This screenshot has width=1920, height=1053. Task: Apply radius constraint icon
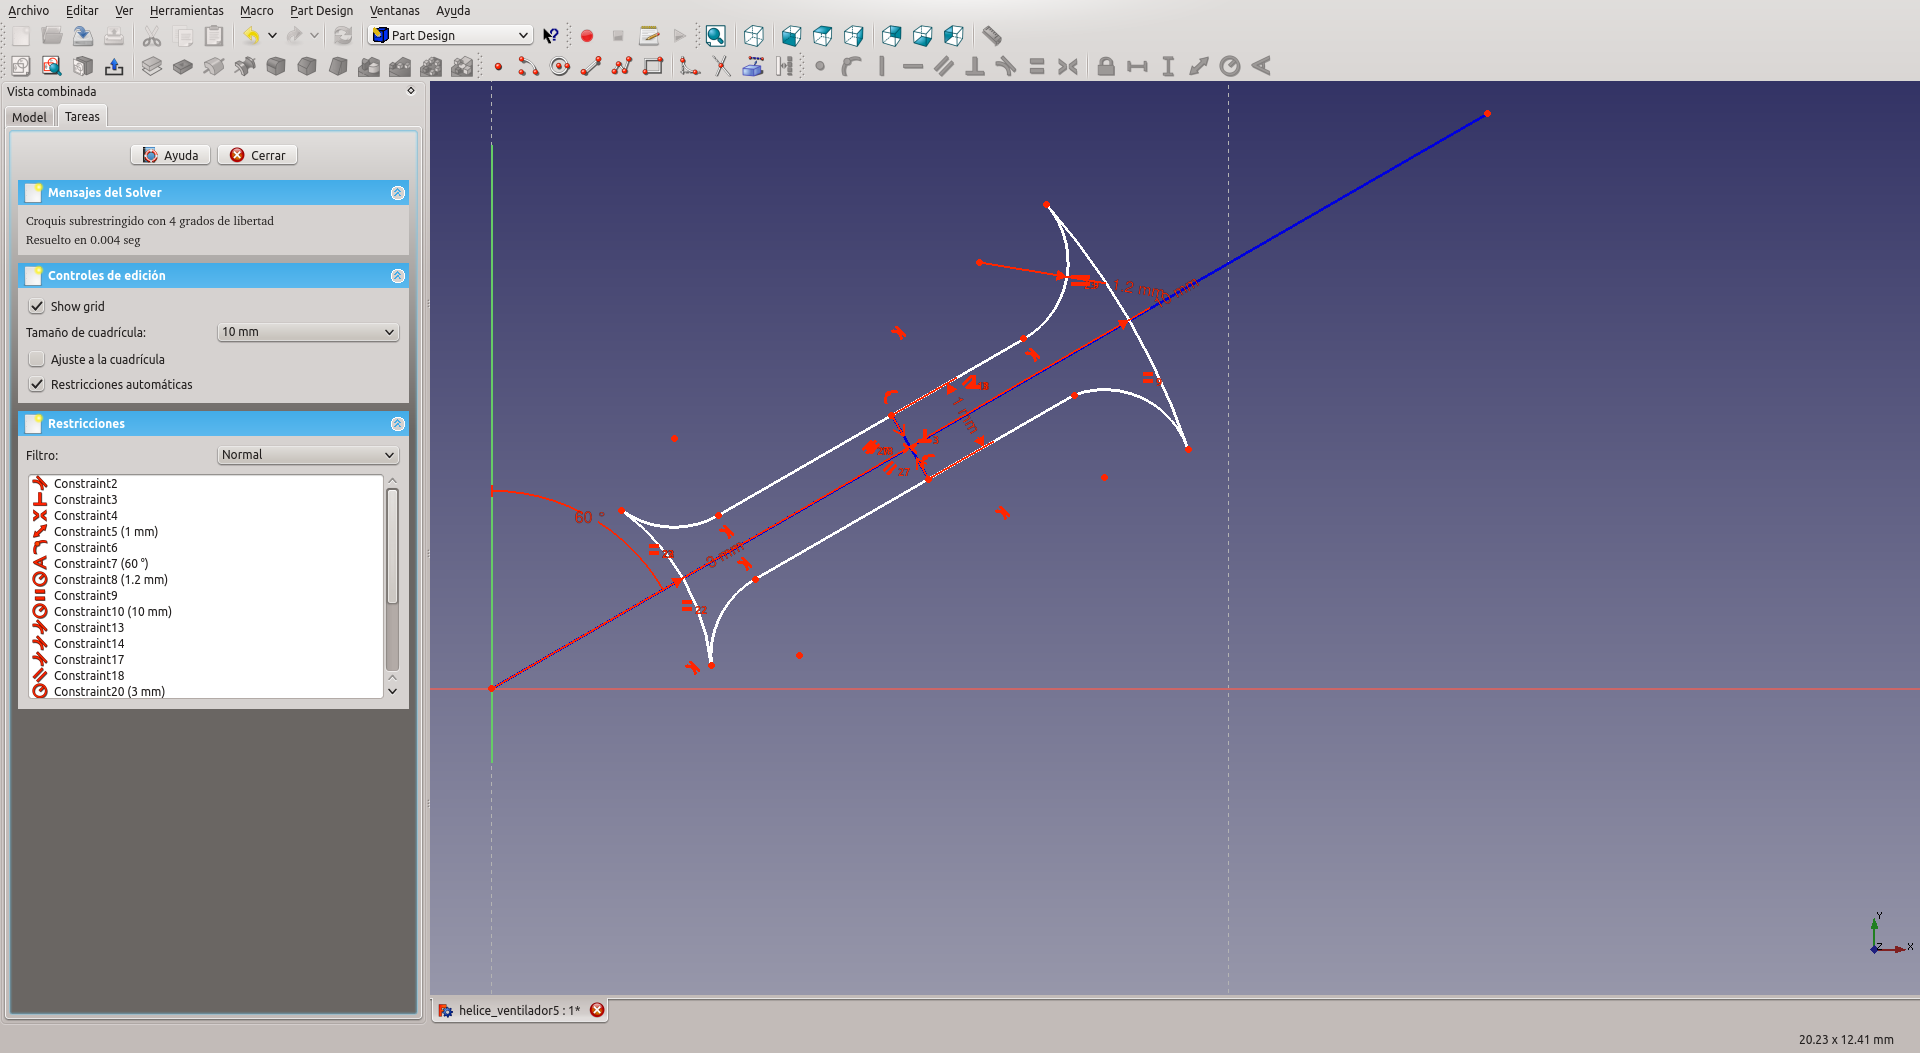tap(1230, 67)
